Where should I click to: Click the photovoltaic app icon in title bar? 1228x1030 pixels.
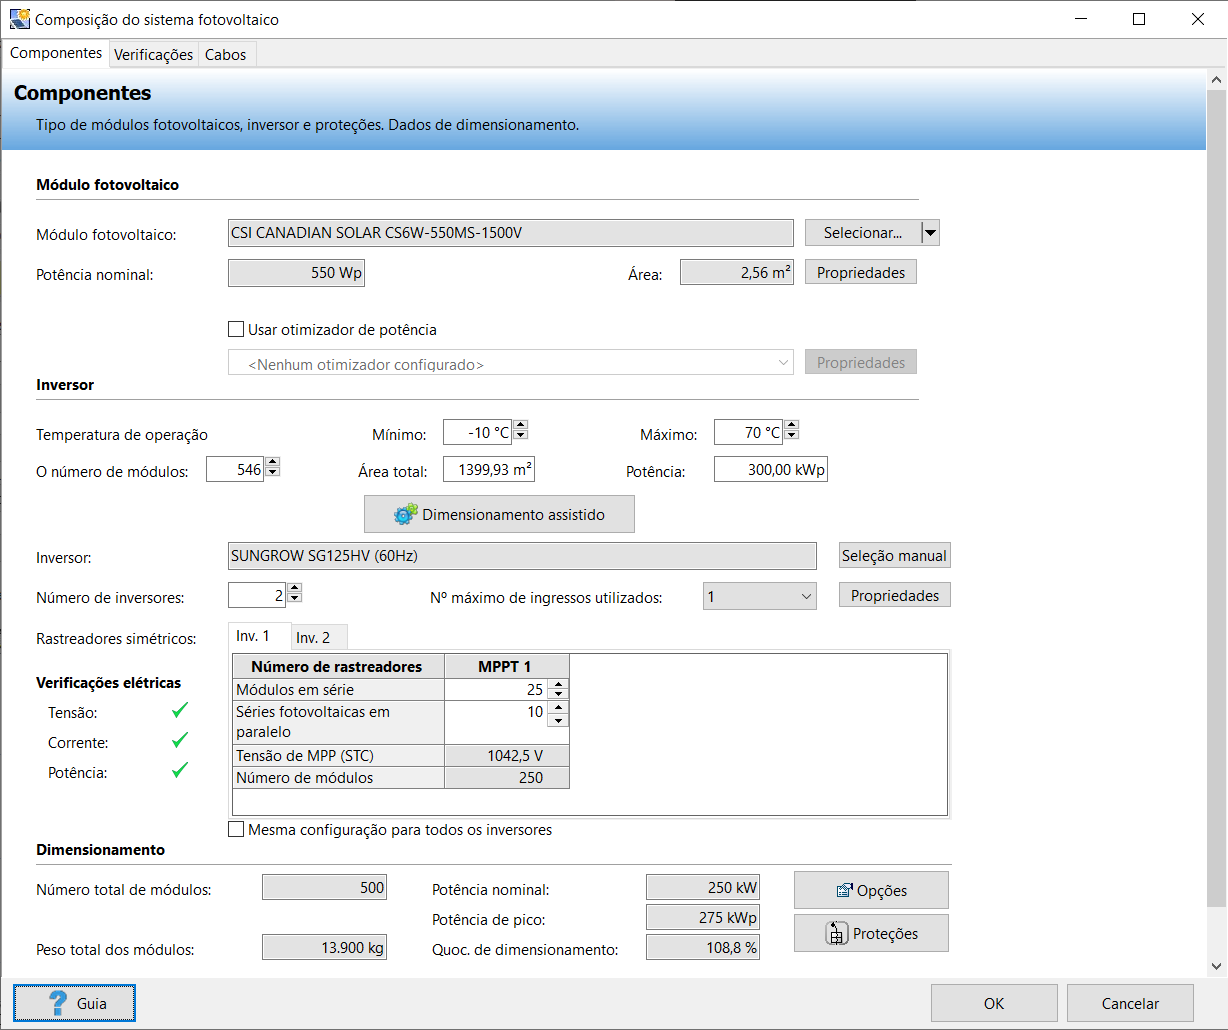19,19
